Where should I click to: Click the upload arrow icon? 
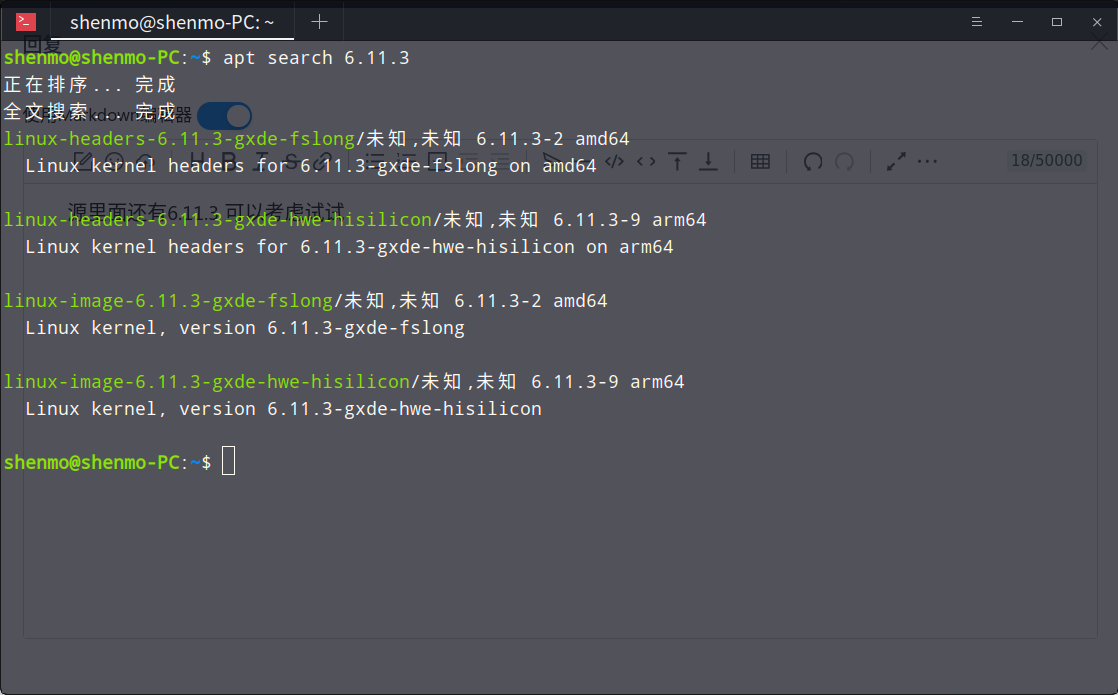click(677, 161)
